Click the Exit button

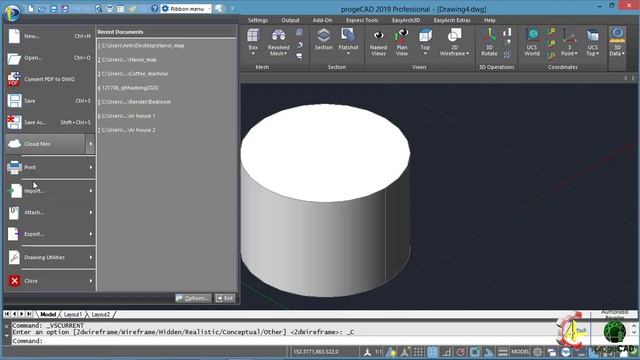click(x=225, y=298)
